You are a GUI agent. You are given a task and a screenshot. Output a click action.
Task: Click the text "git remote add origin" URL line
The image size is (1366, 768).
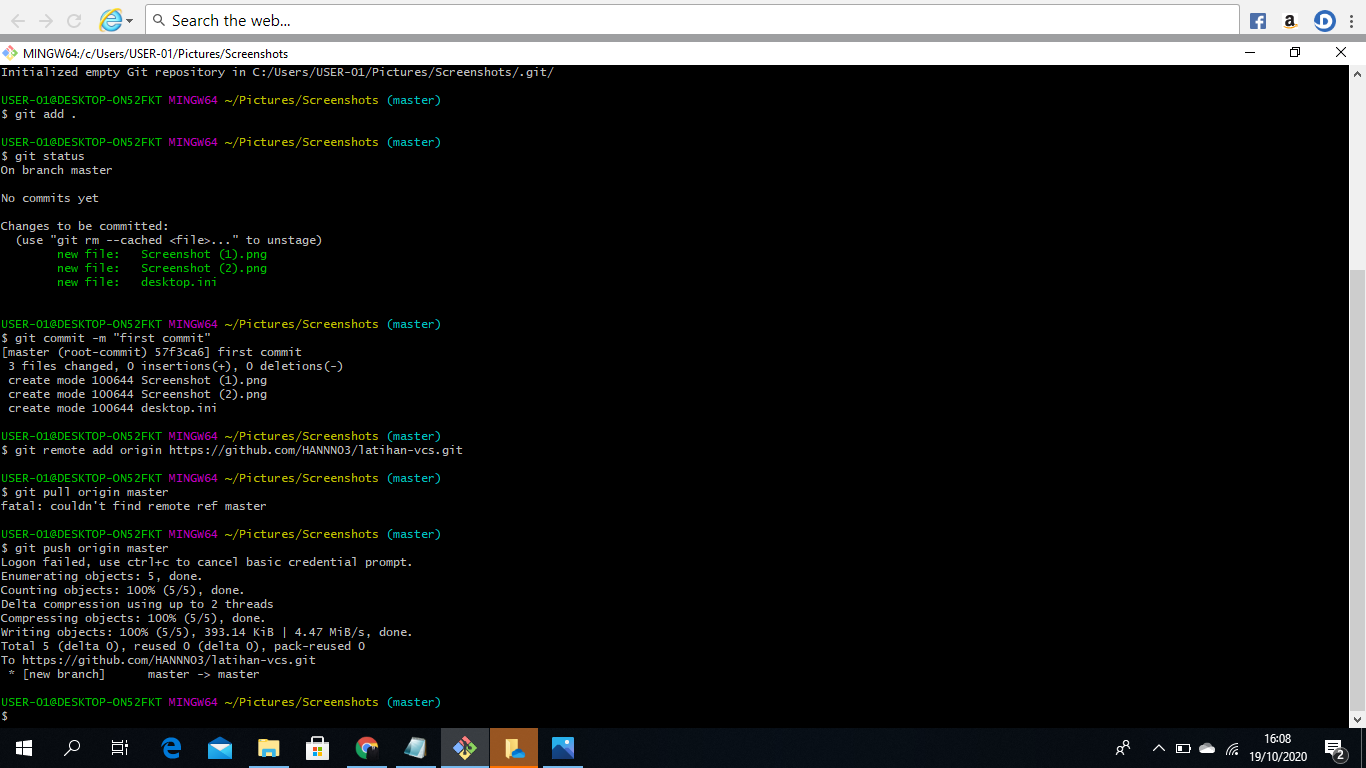coord(232,450)
